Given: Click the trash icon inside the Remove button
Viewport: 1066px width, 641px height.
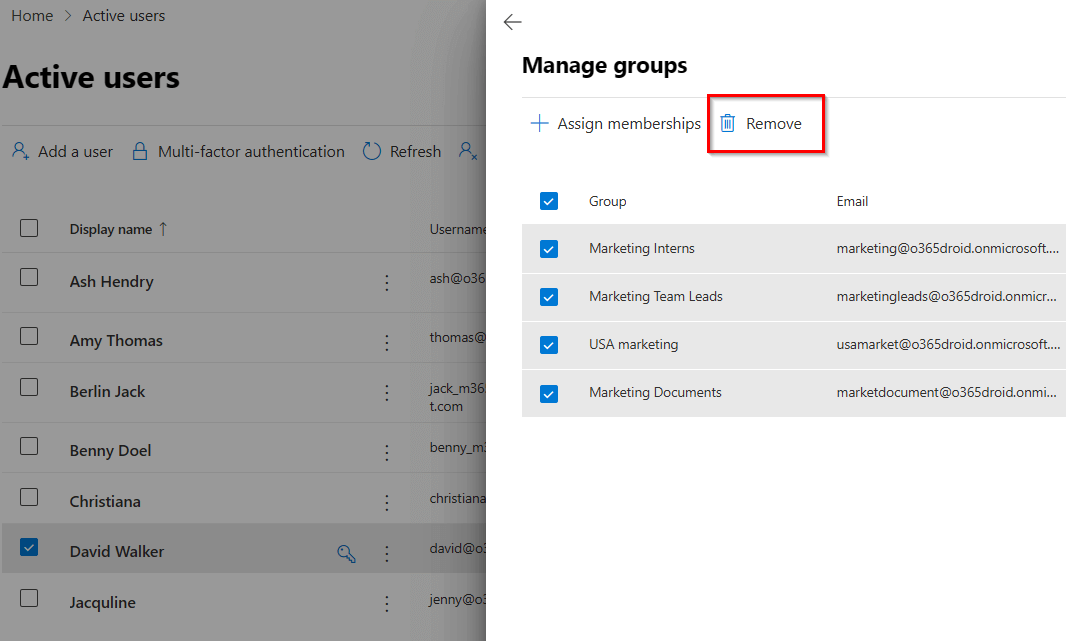Looking at the screenshot, I should click(726, 123).
